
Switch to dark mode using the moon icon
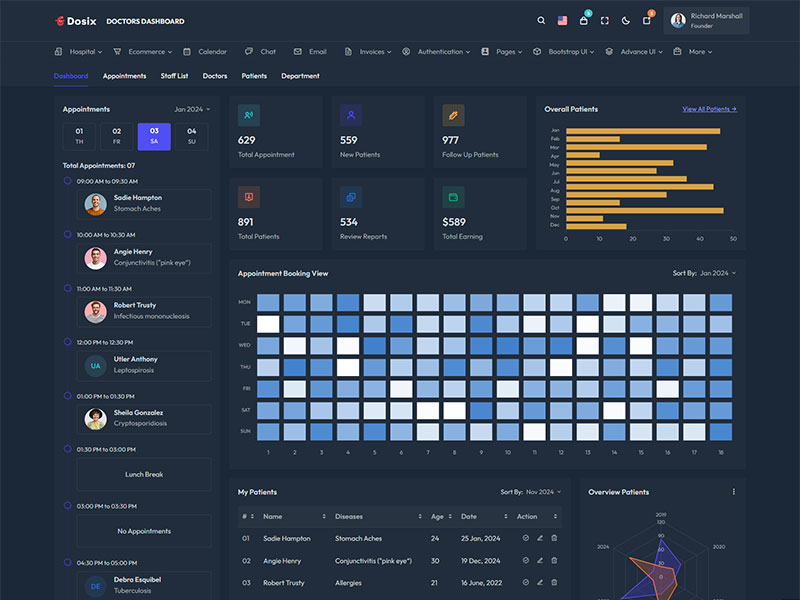(625, 20)
